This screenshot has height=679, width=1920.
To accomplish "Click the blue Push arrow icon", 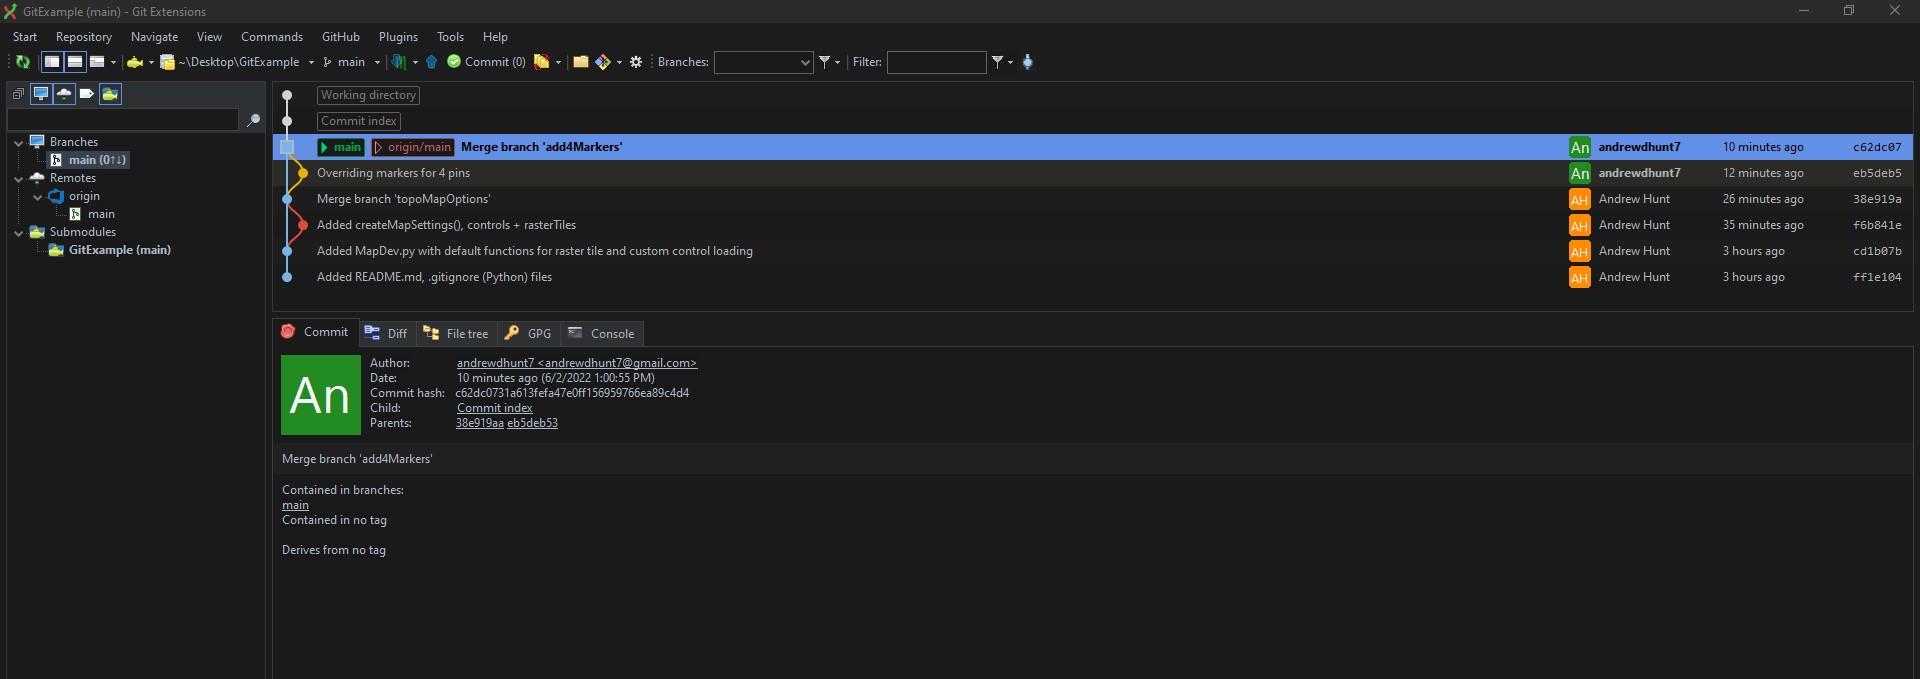I will point(432,62).
